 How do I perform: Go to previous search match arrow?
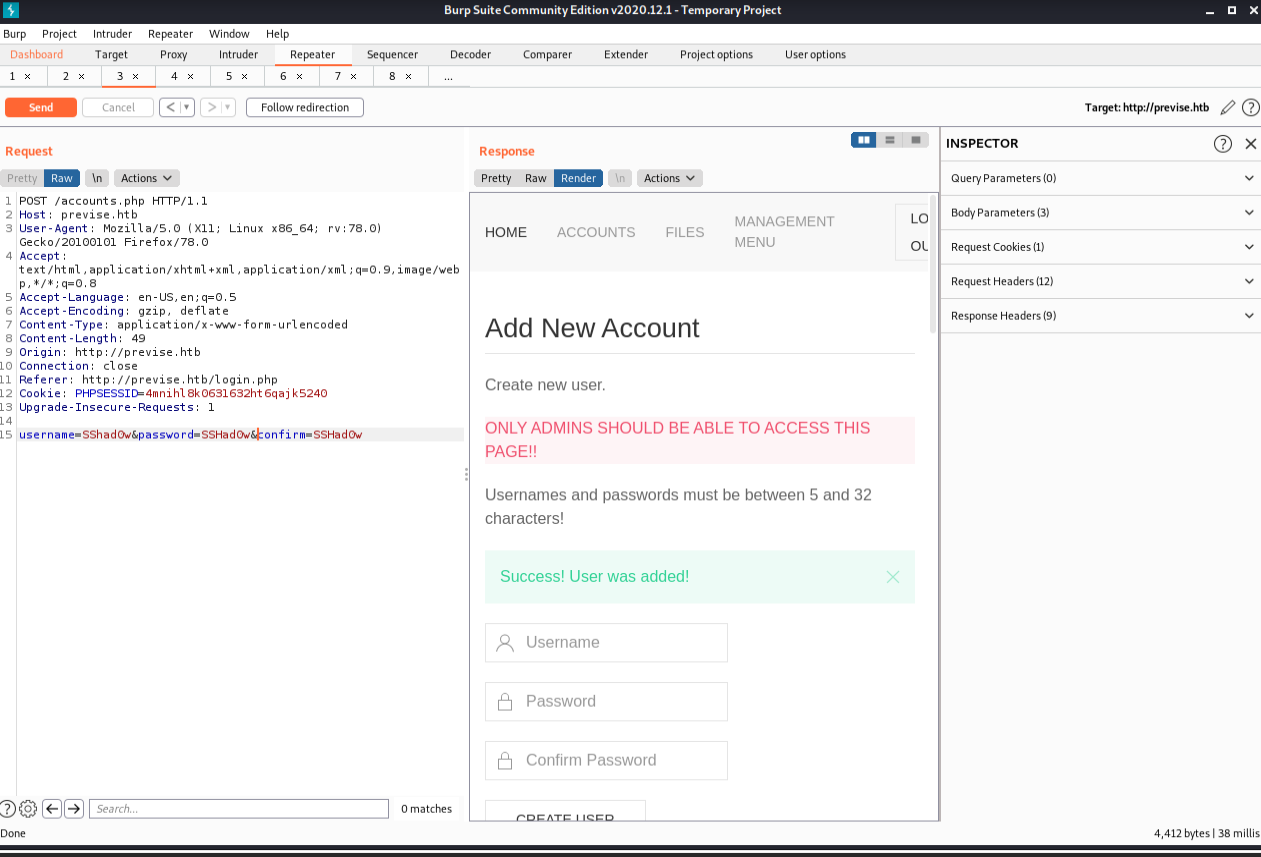click(52, 809)
